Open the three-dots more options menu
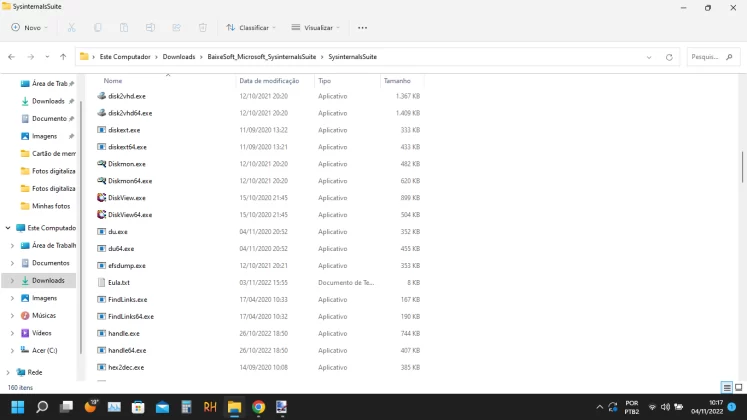 (363, 28)
